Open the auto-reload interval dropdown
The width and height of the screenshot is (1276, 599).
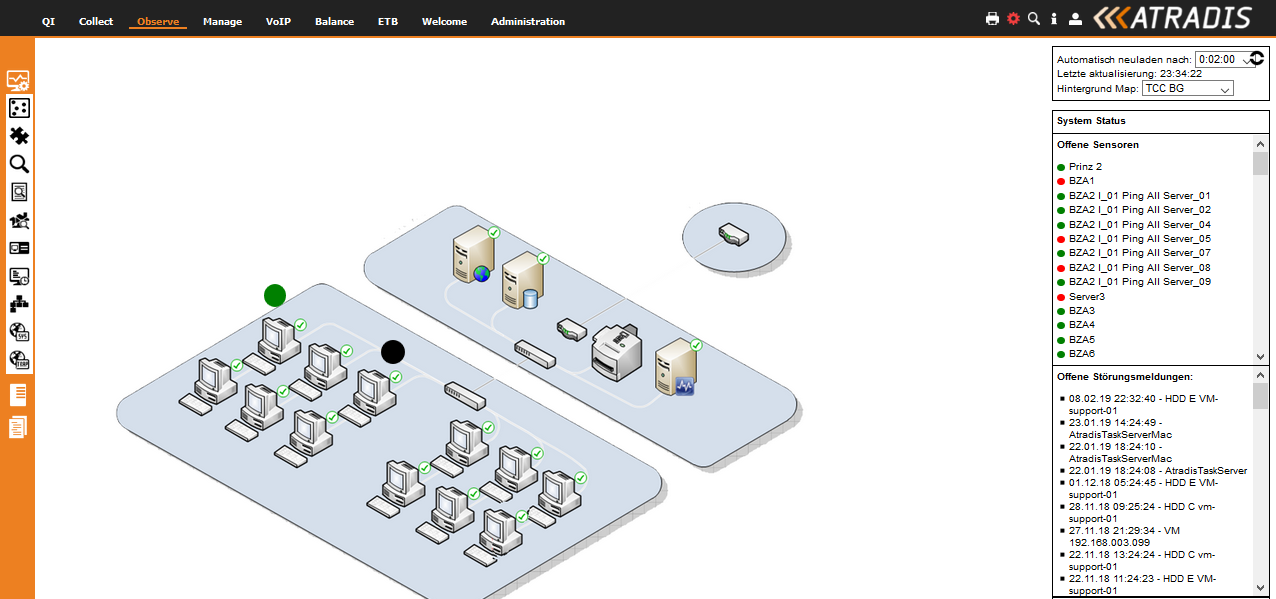1225,59
